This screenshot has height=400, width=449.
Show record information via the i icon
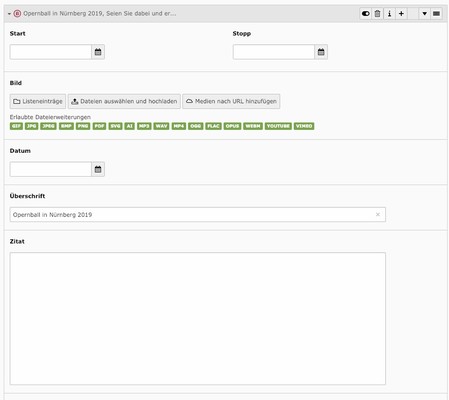click(x=389, y=14)
